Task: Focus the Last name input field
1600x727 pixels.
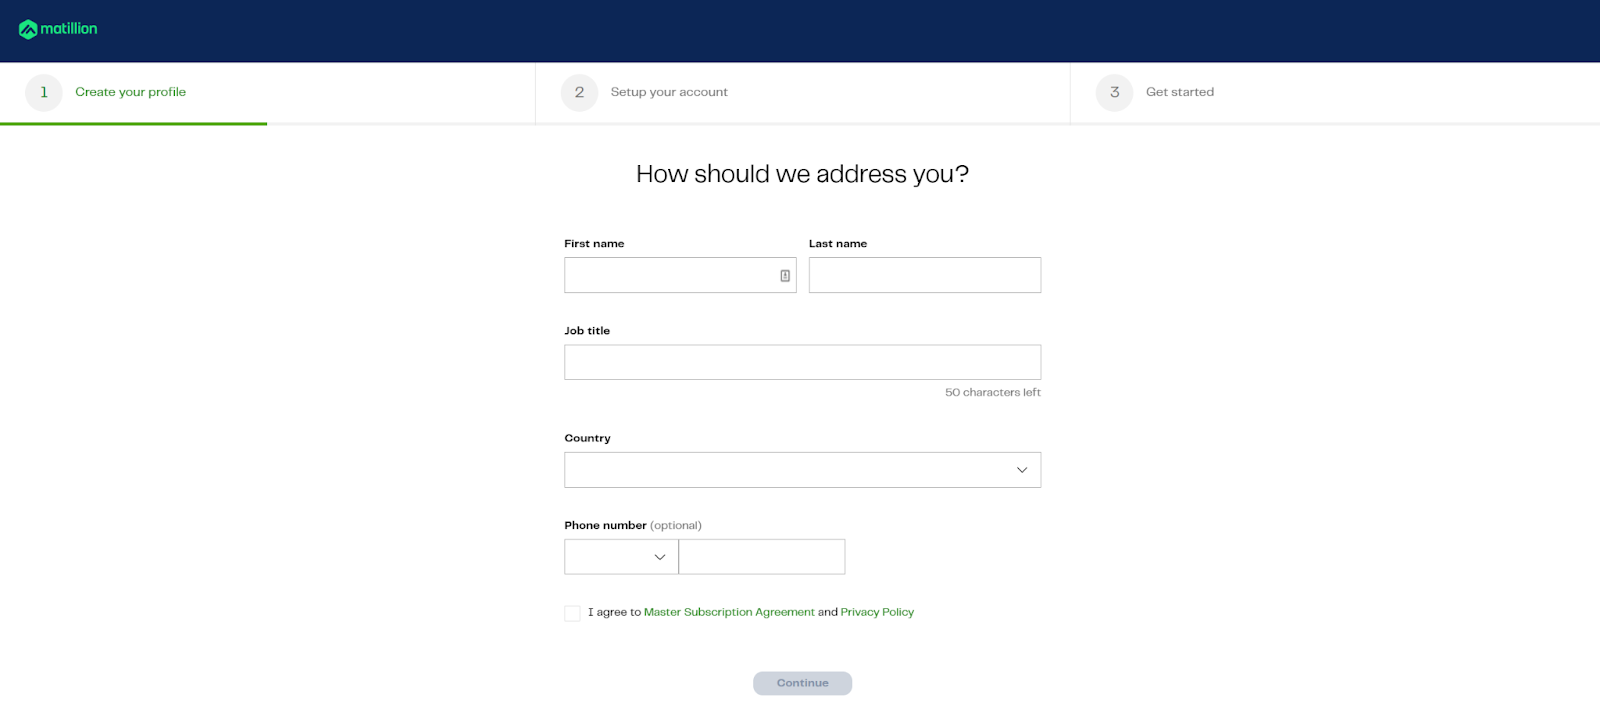Action: pyautogui.click(x=925, y=275)
